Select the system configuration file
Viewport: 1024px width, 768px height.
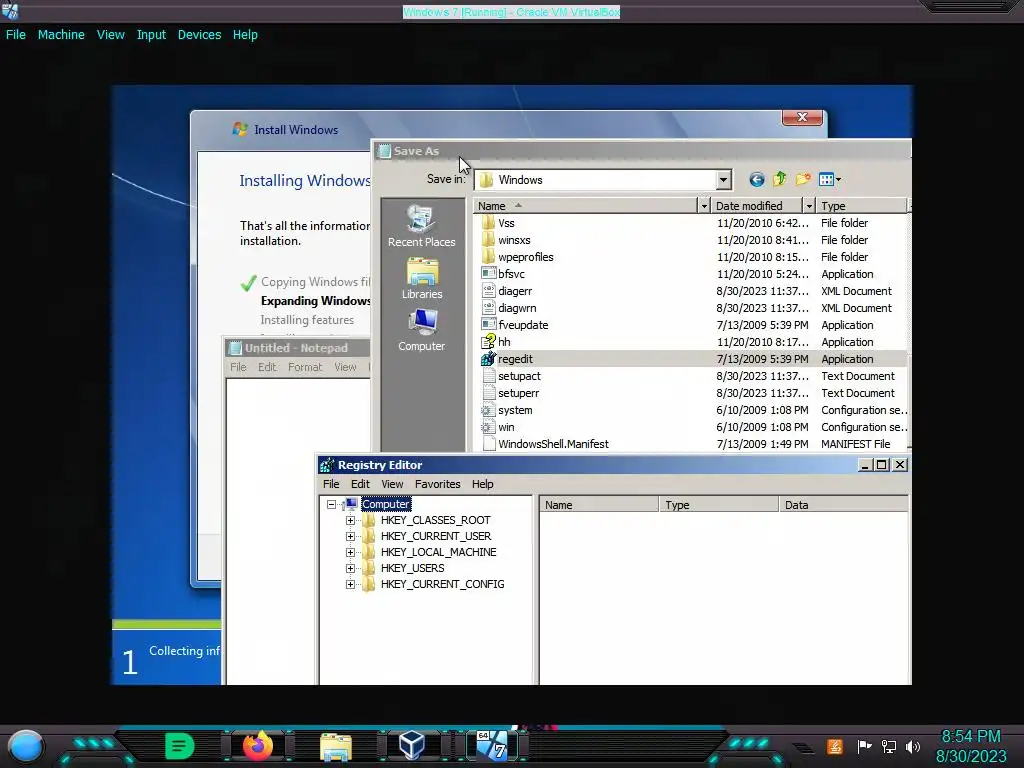tap(515, 409)
